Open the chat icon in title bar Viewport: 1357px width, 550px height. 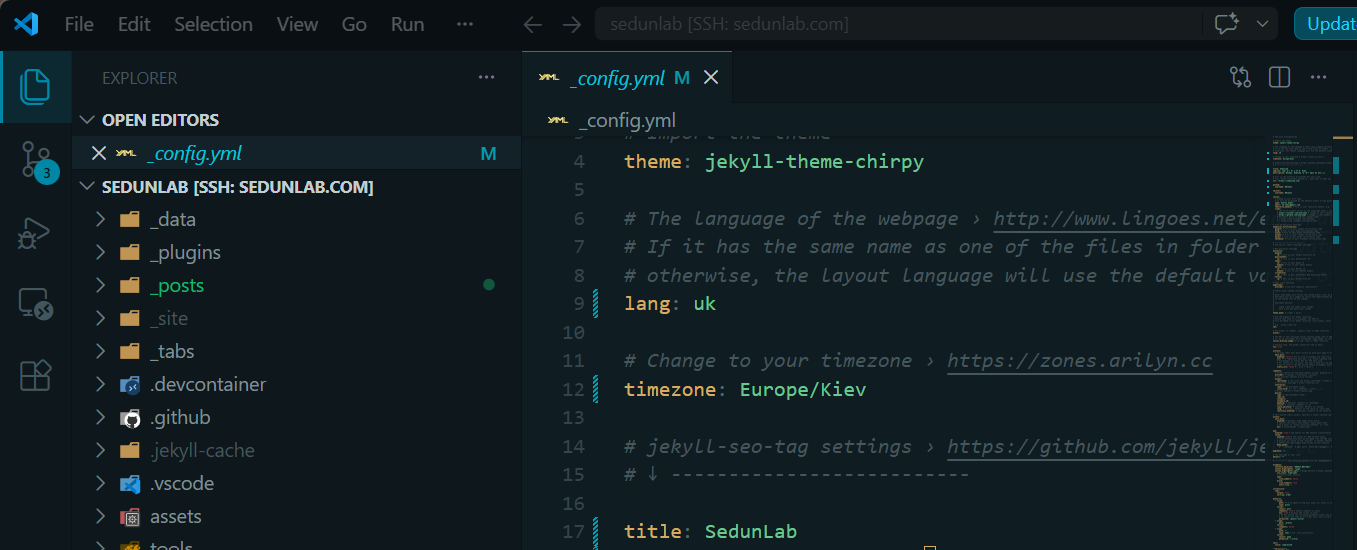pos(1227,25)
